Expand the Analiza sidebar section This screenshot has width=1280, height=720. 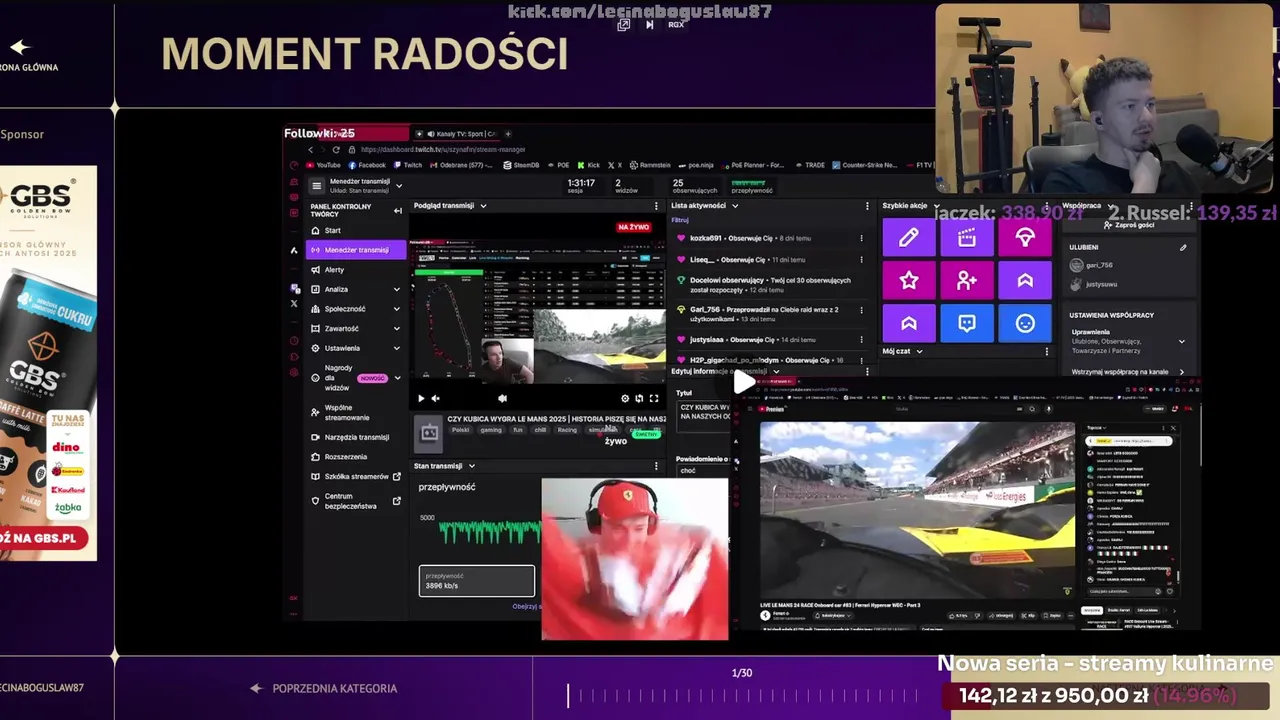(x=397, y=289)
